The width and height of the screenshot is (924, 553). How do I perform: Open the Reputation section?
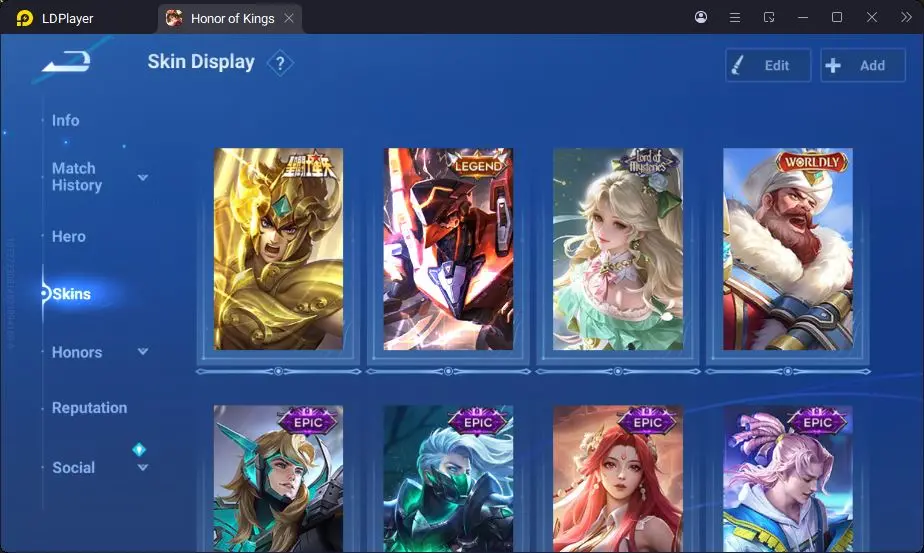click(x=89, y=408)
